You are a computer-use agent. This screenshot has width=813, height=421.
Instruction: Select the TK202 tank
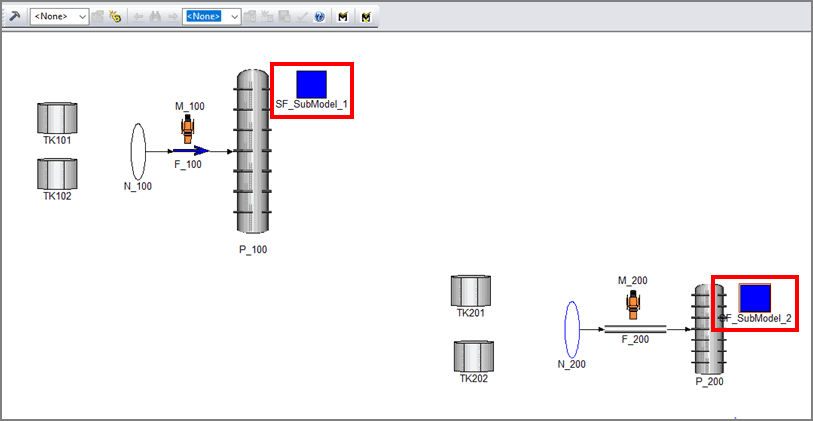[474, 356]
